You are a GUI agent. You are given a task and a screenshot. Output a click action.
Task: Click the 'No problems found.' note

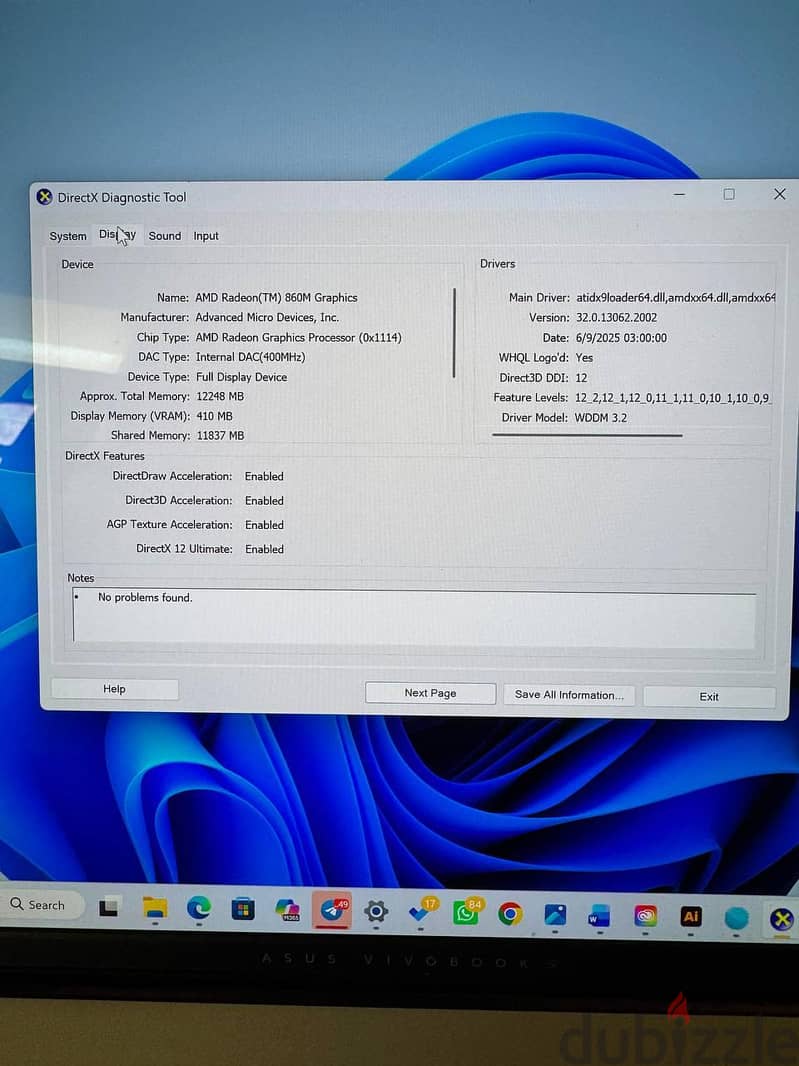coord(145,598)
